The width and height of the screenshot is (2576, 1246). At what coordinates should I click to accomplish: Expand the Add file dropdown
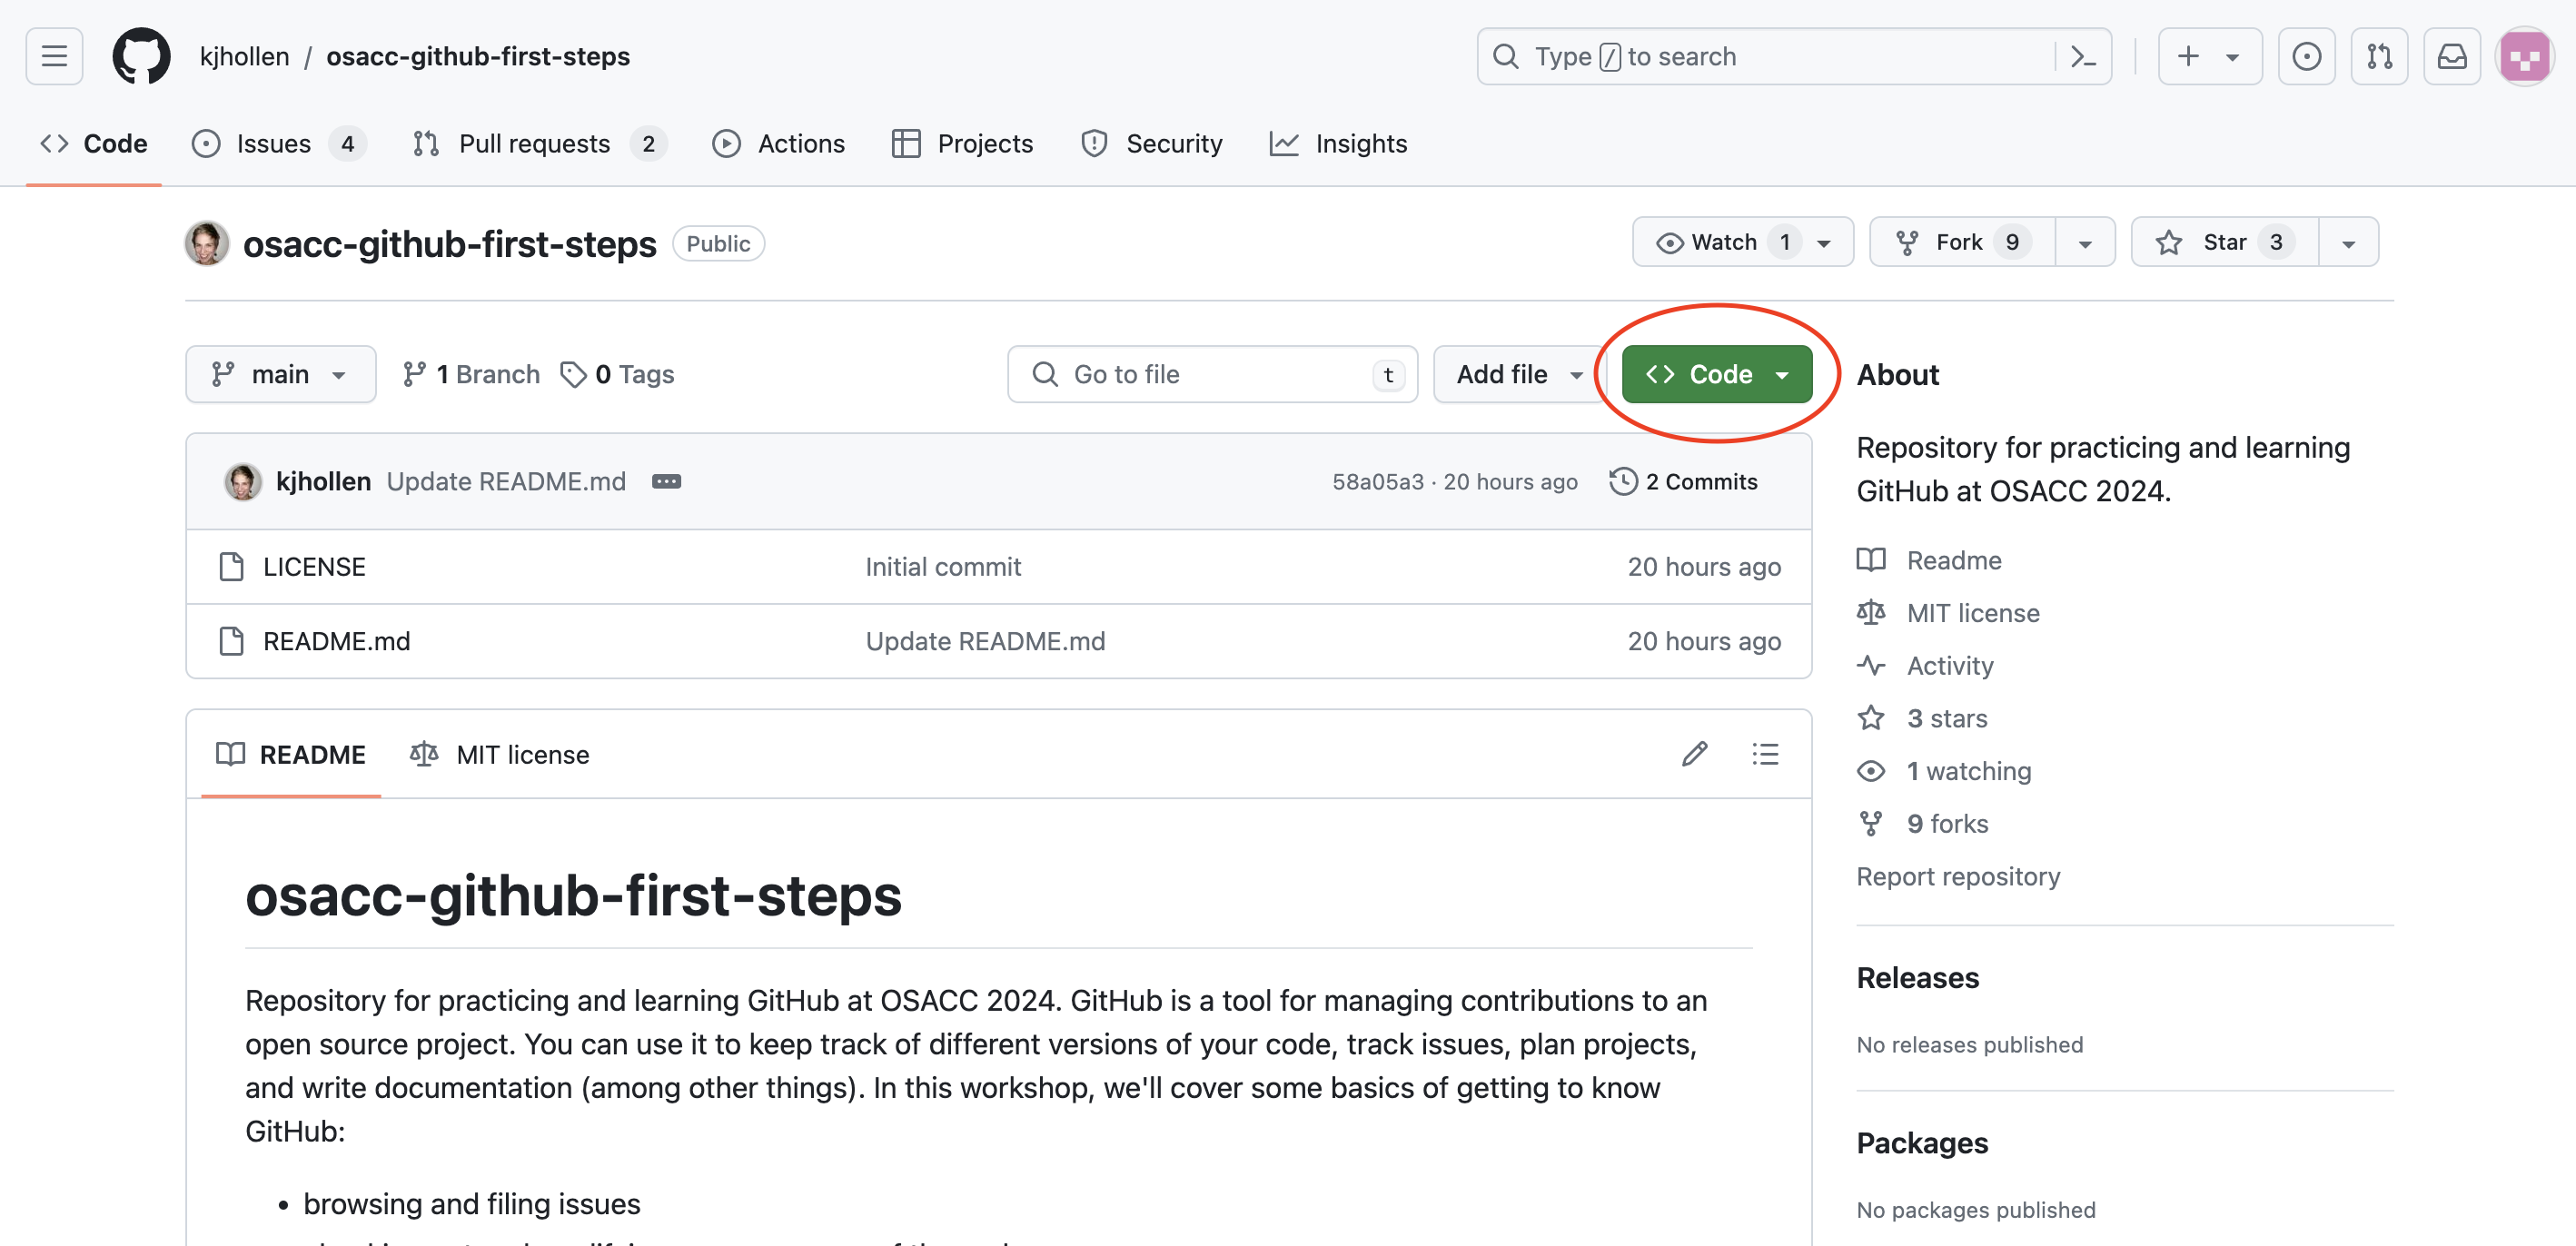point(1518,374)
